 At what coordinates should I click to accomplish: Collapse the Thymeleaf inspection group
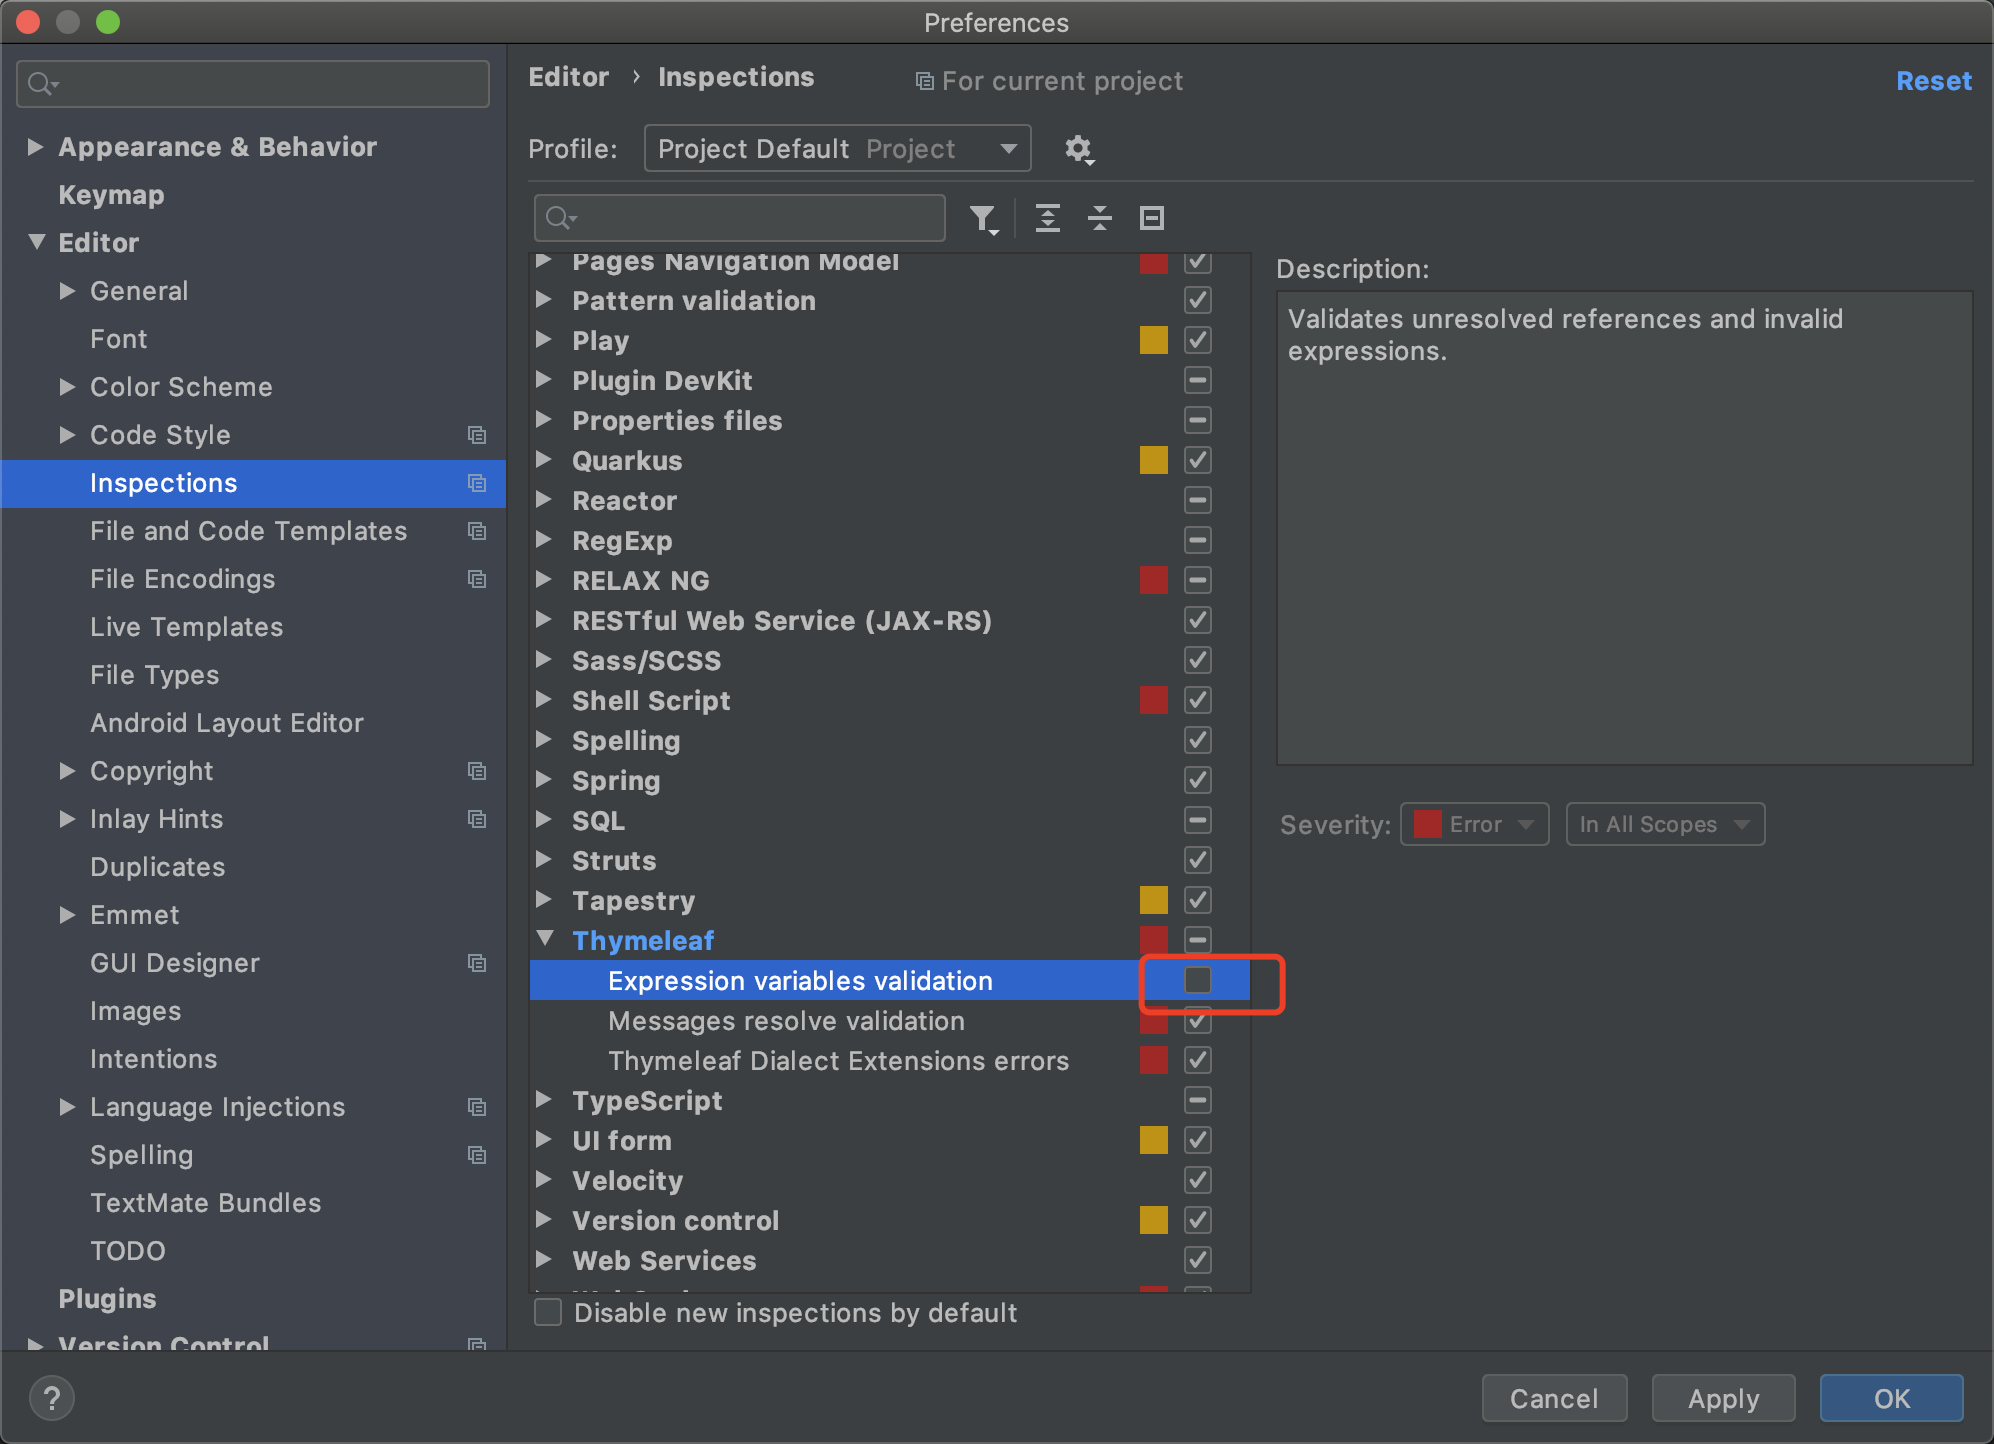545,939
